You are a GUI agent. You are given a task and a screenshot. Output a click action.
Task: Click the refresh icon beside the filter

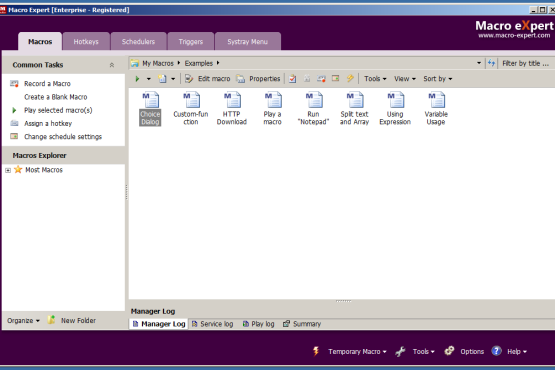[x=491, y=63]
